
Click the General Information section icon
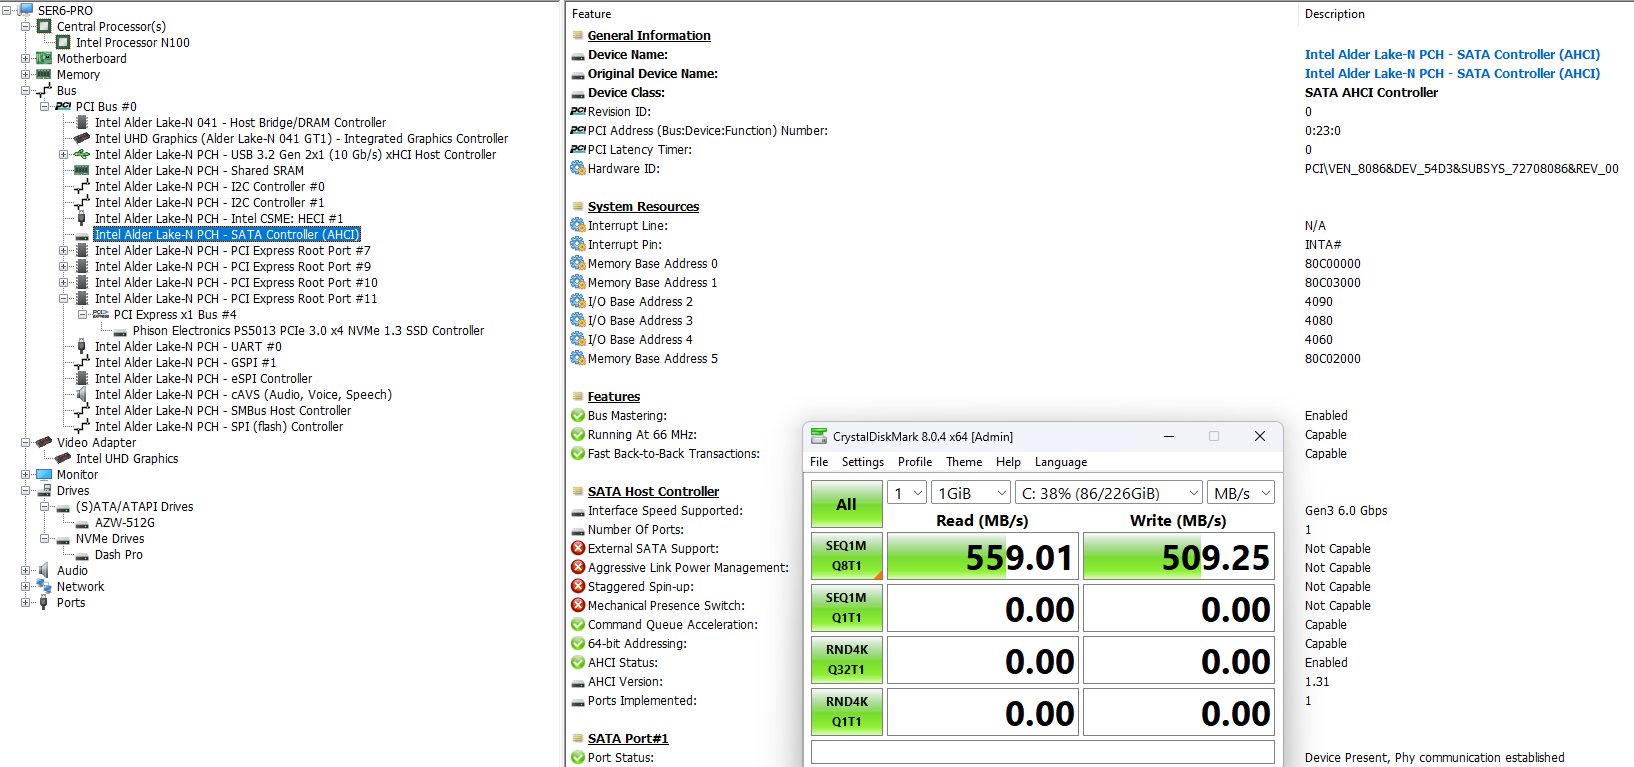(578, 35)
